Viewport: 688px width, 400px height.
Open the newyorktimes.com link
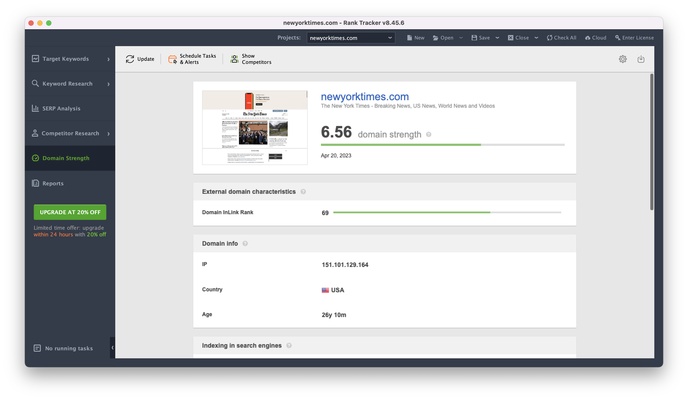coord(365,96)
